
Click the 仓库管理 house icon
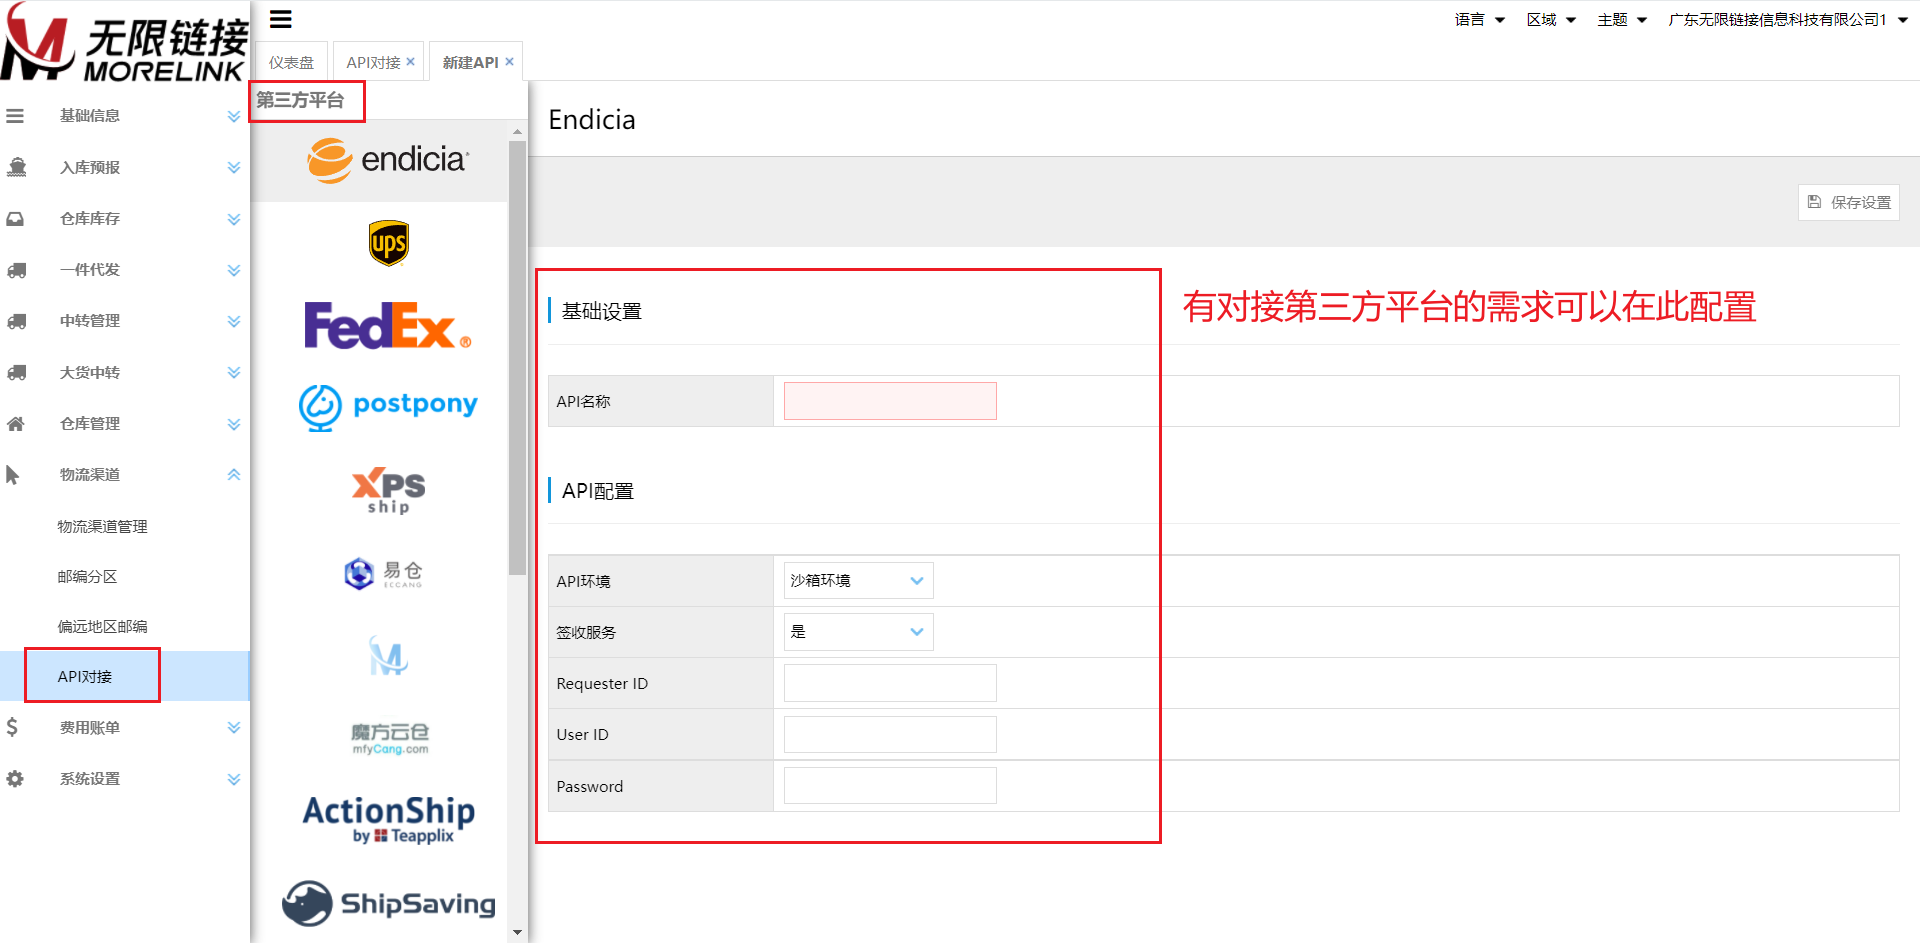(15, 424)
